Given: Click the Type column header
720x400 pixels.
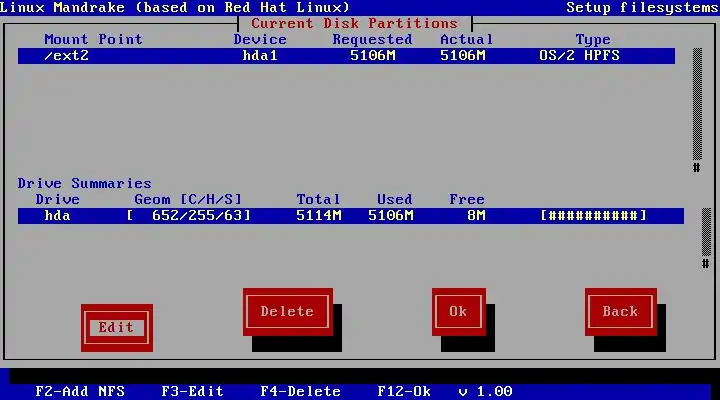Looking at the screenshot, I should click(x=593, y=40).
